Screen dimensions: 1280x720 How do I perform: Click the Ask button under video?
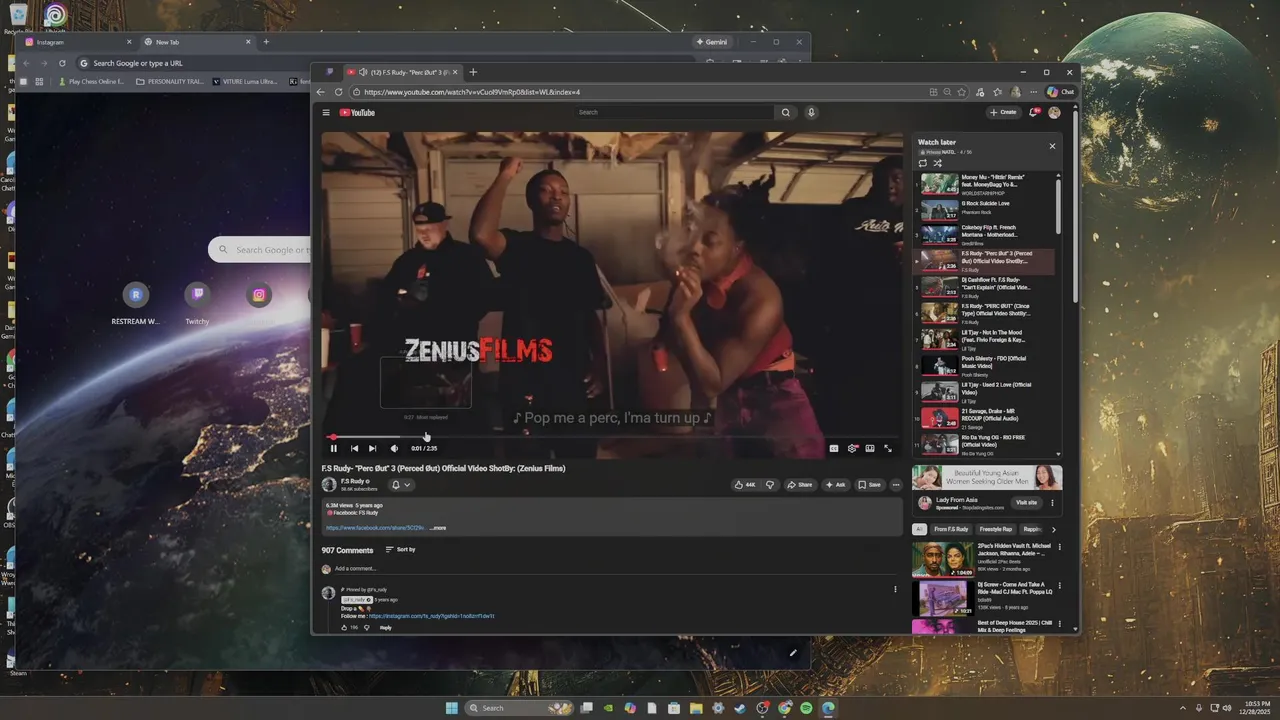tap(836, 485)
